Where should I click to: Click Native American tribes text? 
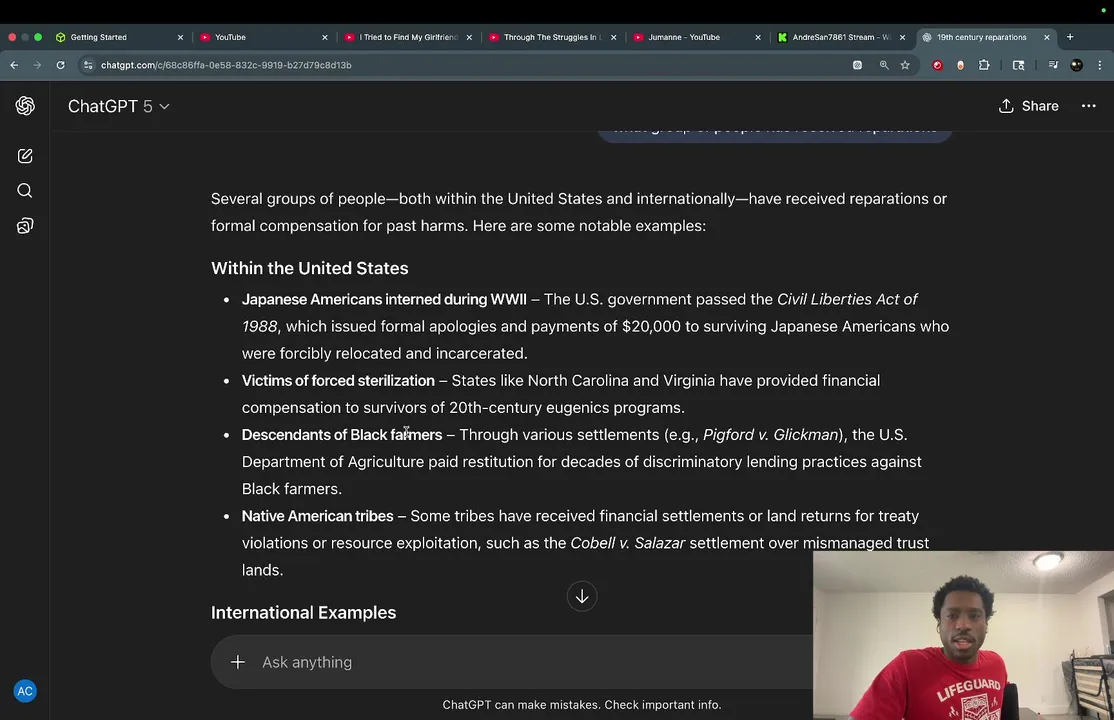(x=318, y=516)
